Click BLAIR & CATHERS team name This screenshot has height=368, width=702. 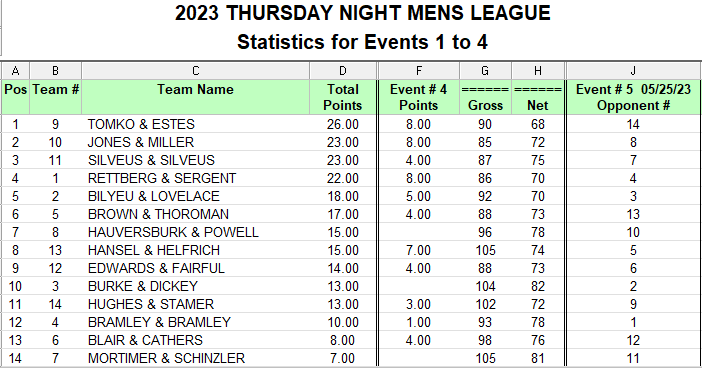pyautogui.click(x=145, y=340)
